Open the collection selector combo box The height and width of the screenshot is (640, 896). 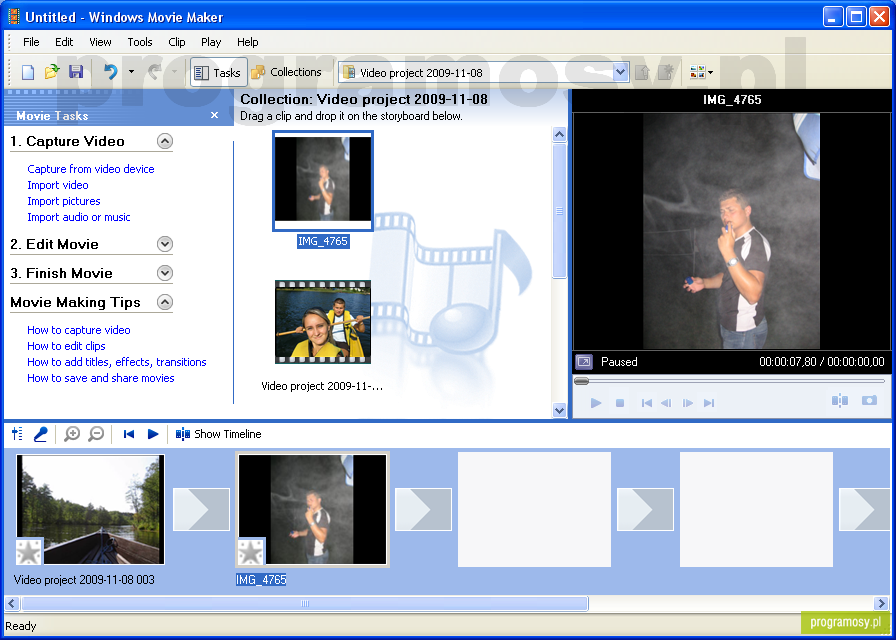pyautogui.click(x=484, y=73)
